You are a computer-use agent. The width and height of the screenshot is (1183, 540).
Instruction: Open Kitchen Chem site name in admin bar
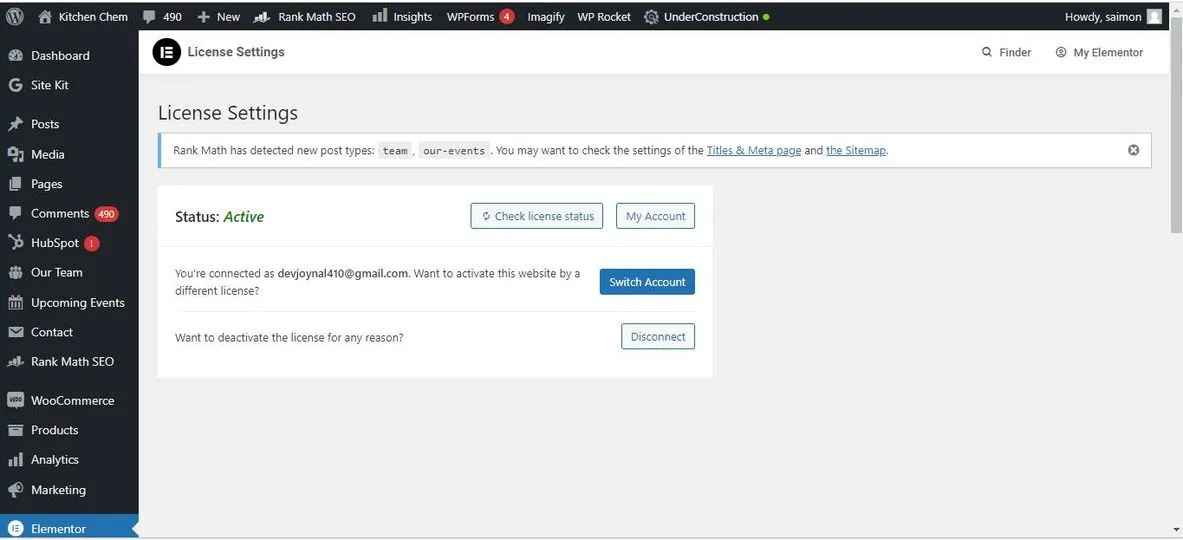click(x=94, y=17)
